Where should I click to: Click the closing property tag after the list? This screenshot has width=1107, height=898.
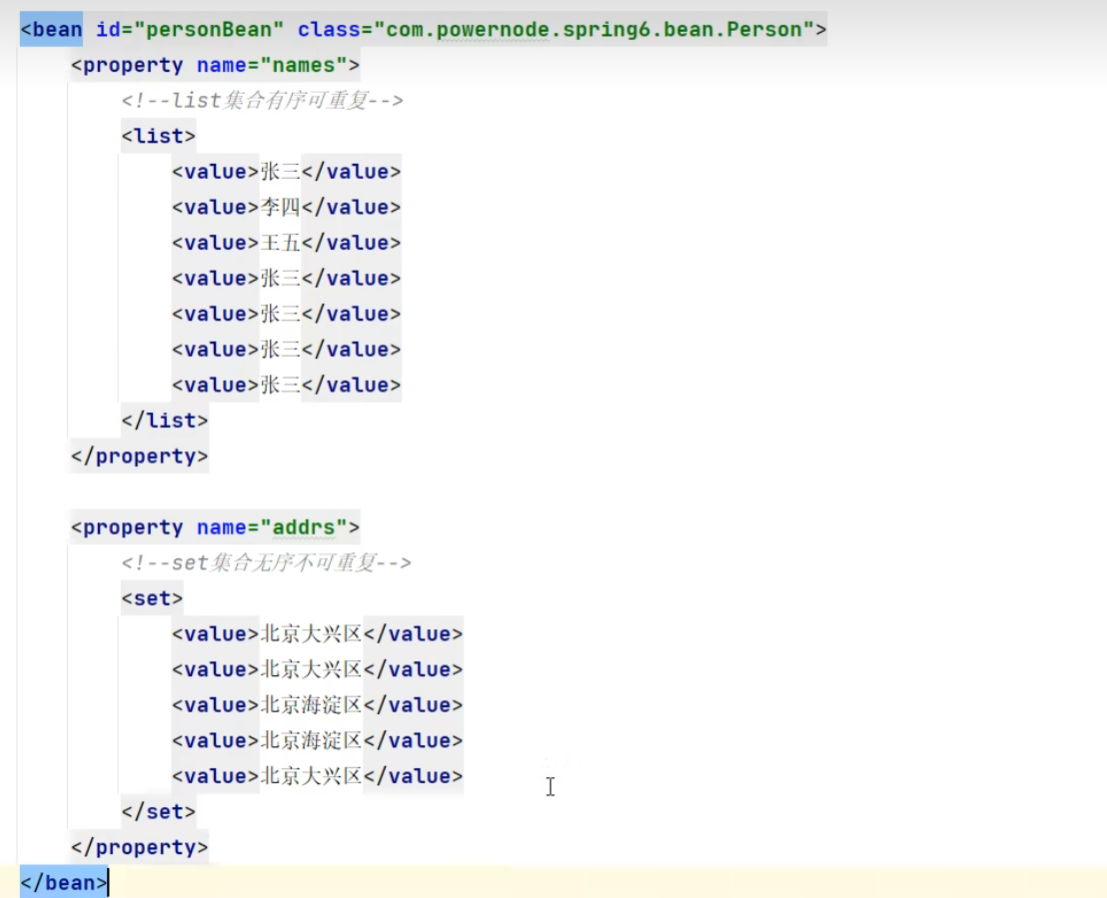(139, 456)
